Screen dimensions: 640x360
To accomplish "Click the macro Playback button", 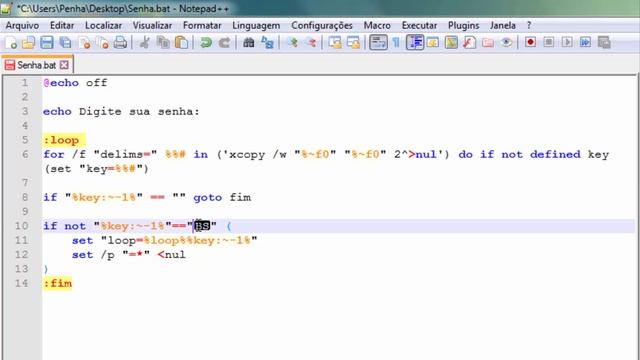I will pyautogui.click(x=567, y=42).
